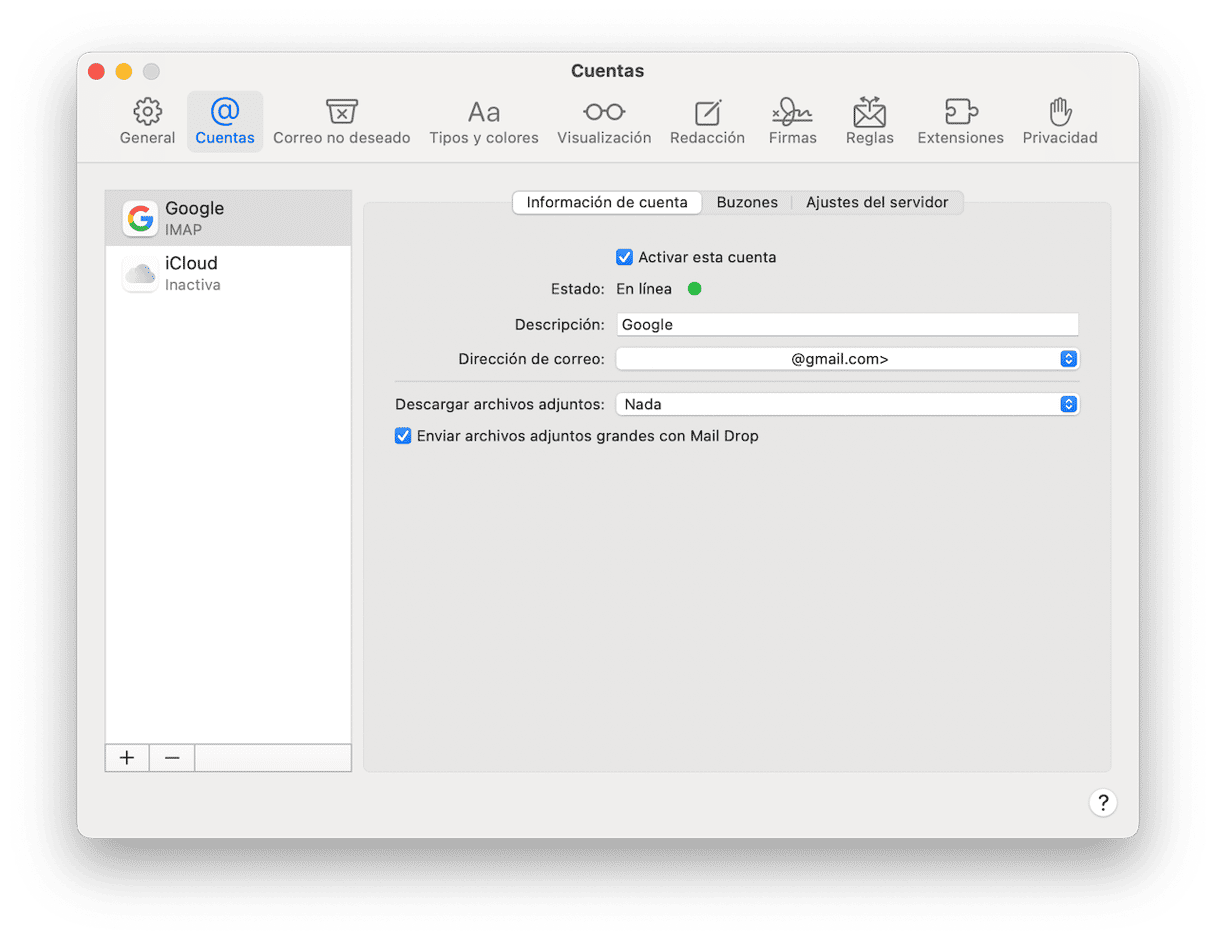Open help with the question mark button

[1102, 802]
